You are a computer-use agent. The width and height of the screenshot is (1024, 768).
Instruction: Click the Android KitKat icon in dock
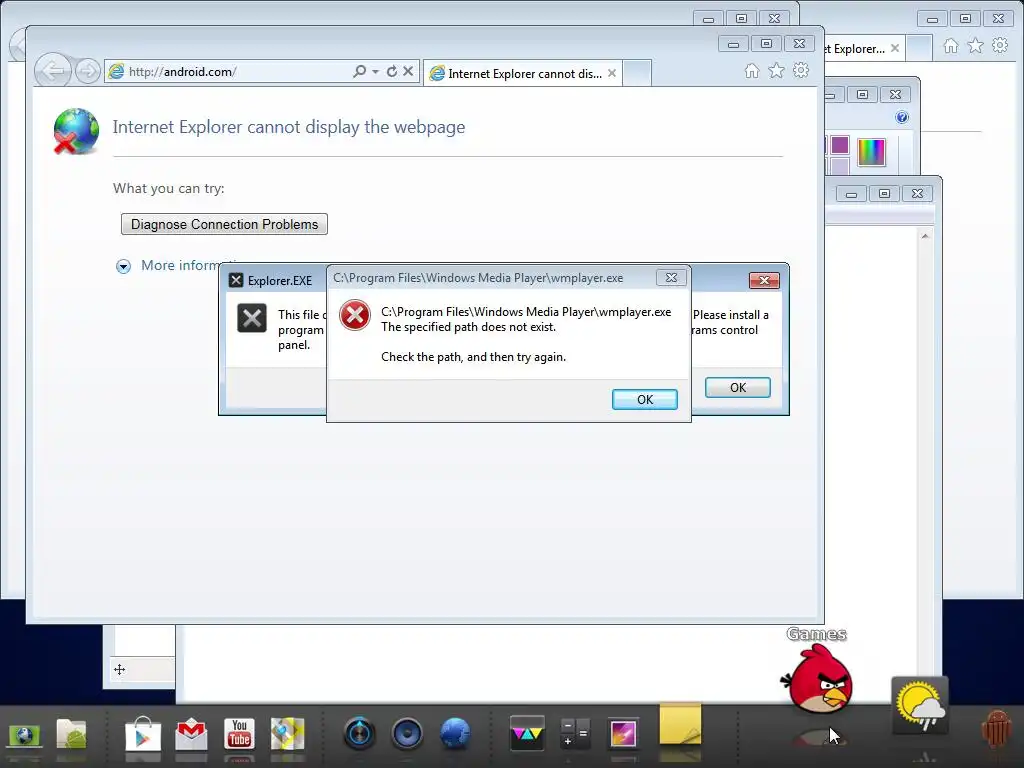click(x=997, y=729)
